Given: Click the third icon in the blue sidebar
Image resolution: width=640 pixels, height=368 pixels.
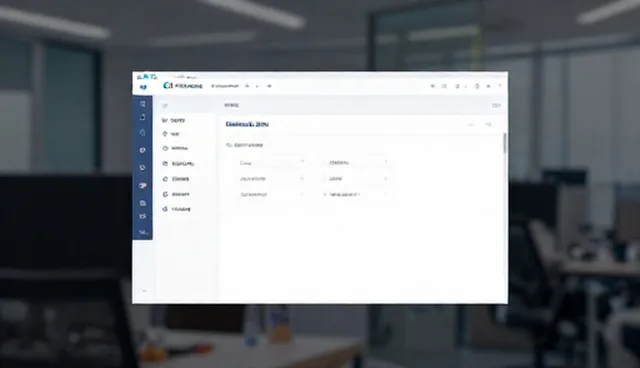Looking at the screenshot, I should coord(142,133).
